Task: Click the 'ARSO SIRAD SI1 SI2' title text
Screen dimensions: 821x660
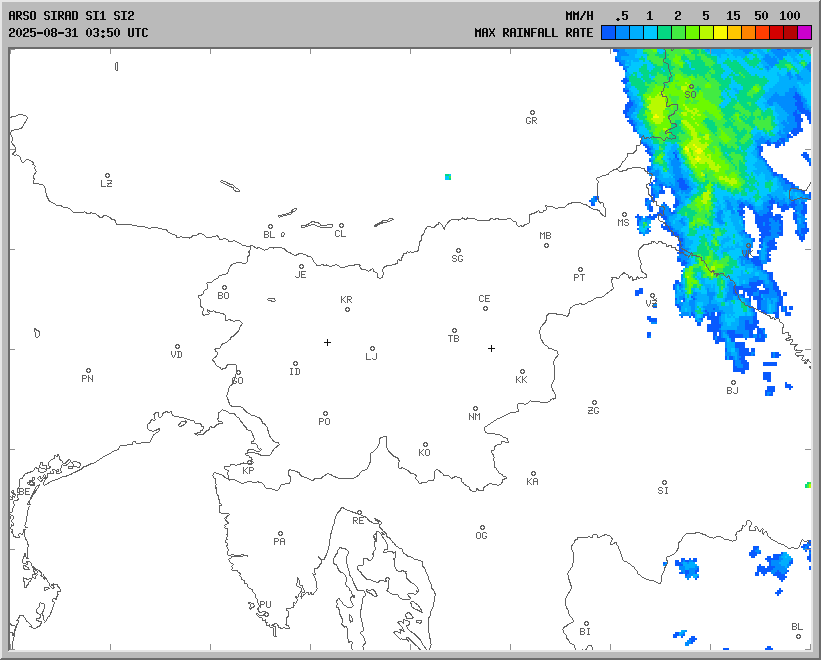Action: pyautogui.click(x=71, y=16)
